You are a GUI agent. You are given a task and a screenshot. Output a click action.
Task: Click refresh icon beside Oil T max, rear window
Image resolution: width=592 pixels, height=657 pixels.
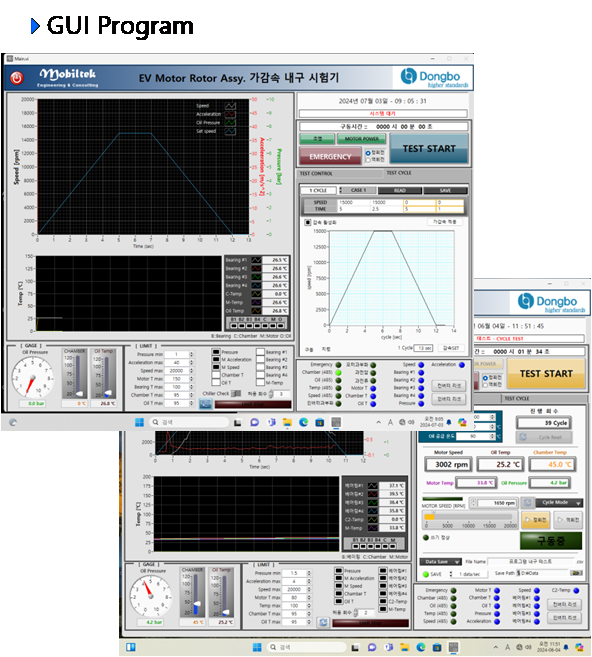click(x=323, y=622)
